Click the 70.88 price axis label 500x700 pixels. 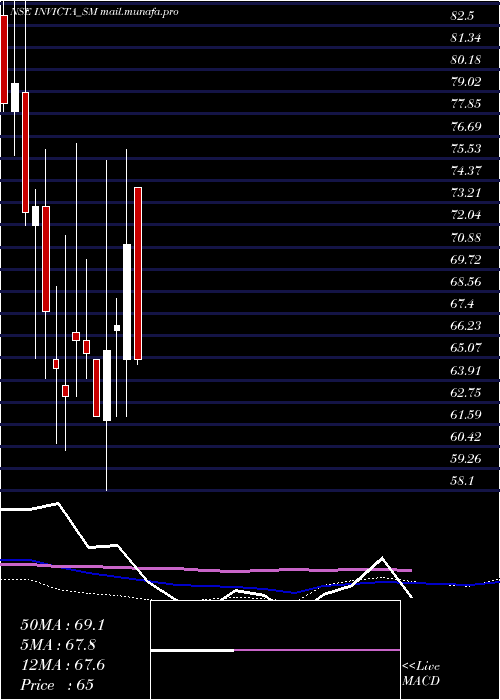pyautogui.click(x=466, y=237)
